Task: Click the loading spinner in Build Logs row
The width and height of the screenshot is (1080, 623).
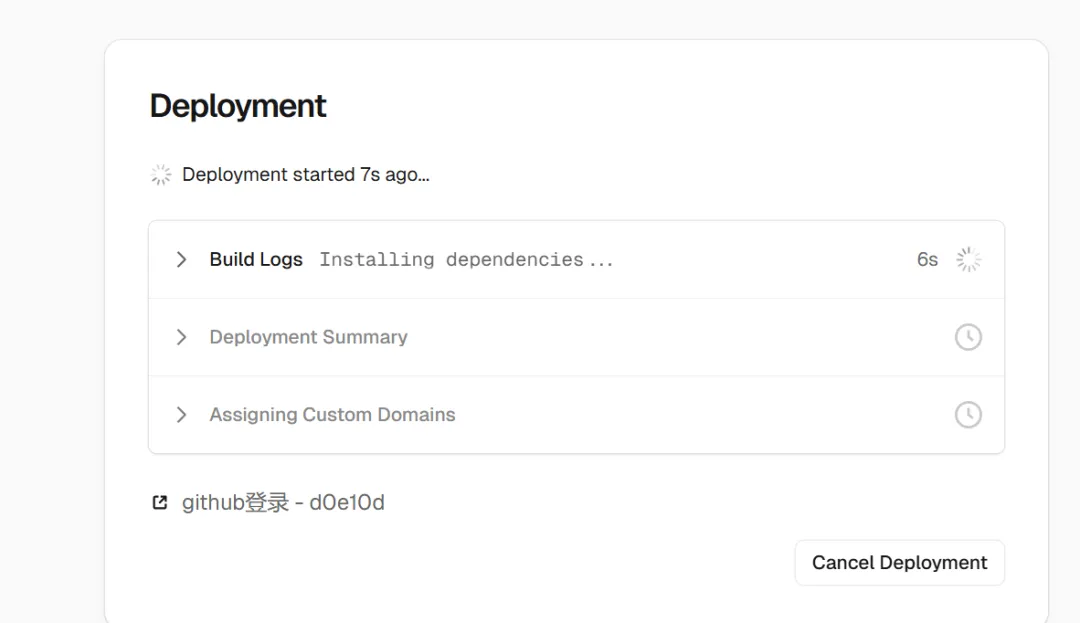Action: point(968,260)
